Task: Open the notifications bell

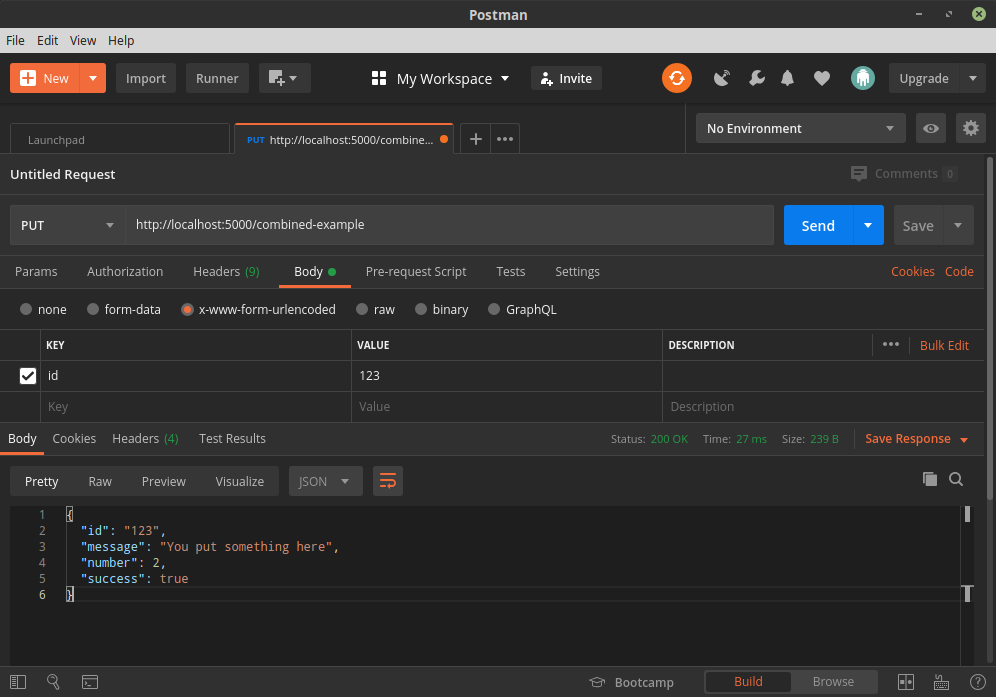Action: (787, 78)
